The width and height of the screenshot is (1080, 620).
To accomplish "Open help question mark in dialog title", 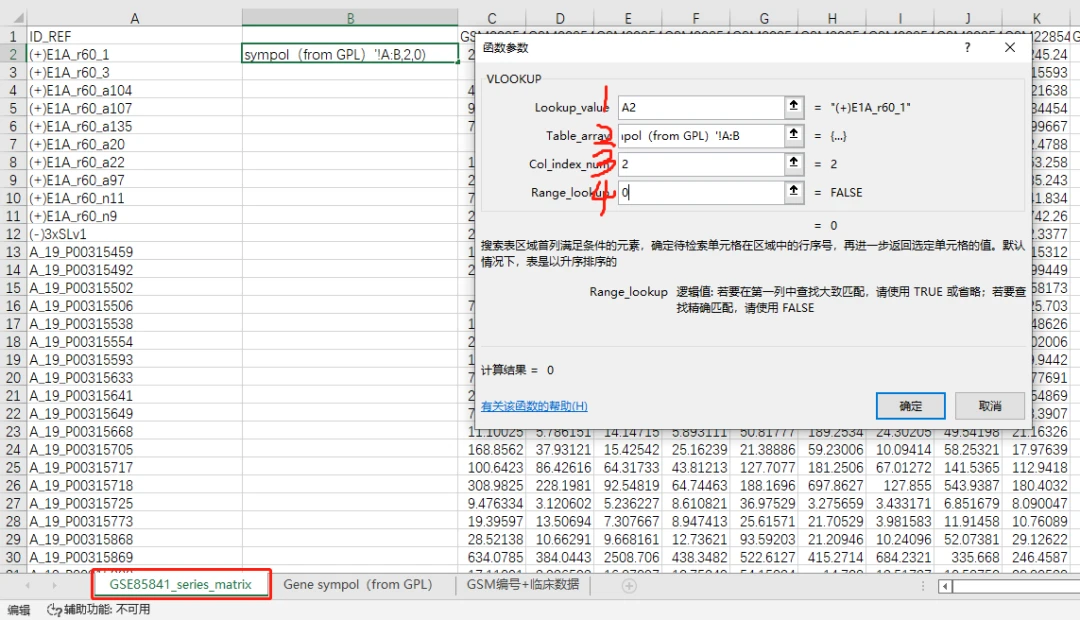I will [967, 48].
